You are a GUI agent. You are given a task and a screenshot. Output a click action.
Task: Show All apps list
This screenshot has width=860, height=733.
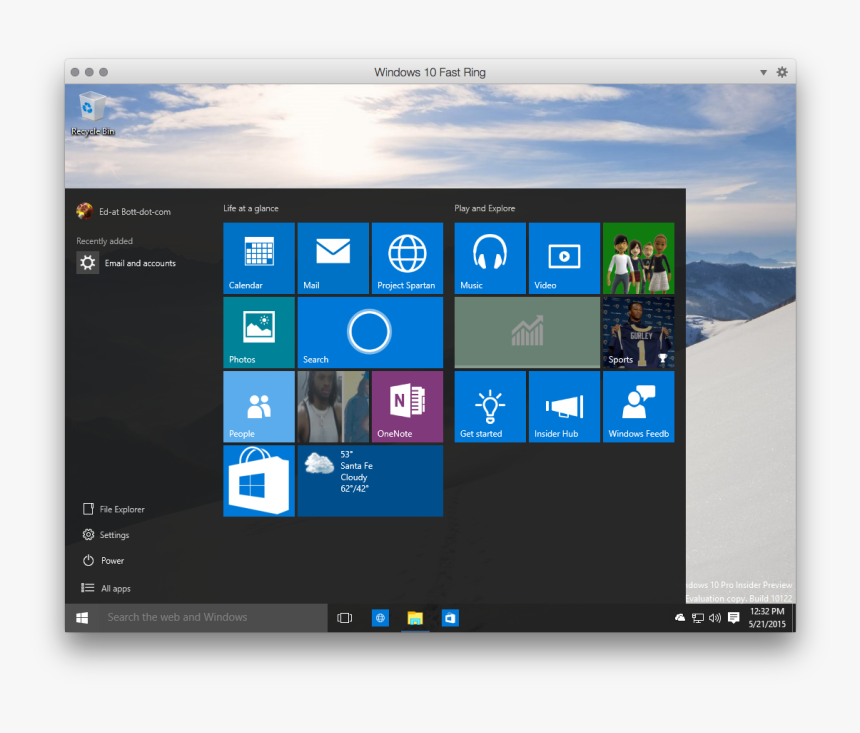click(106, 588)
